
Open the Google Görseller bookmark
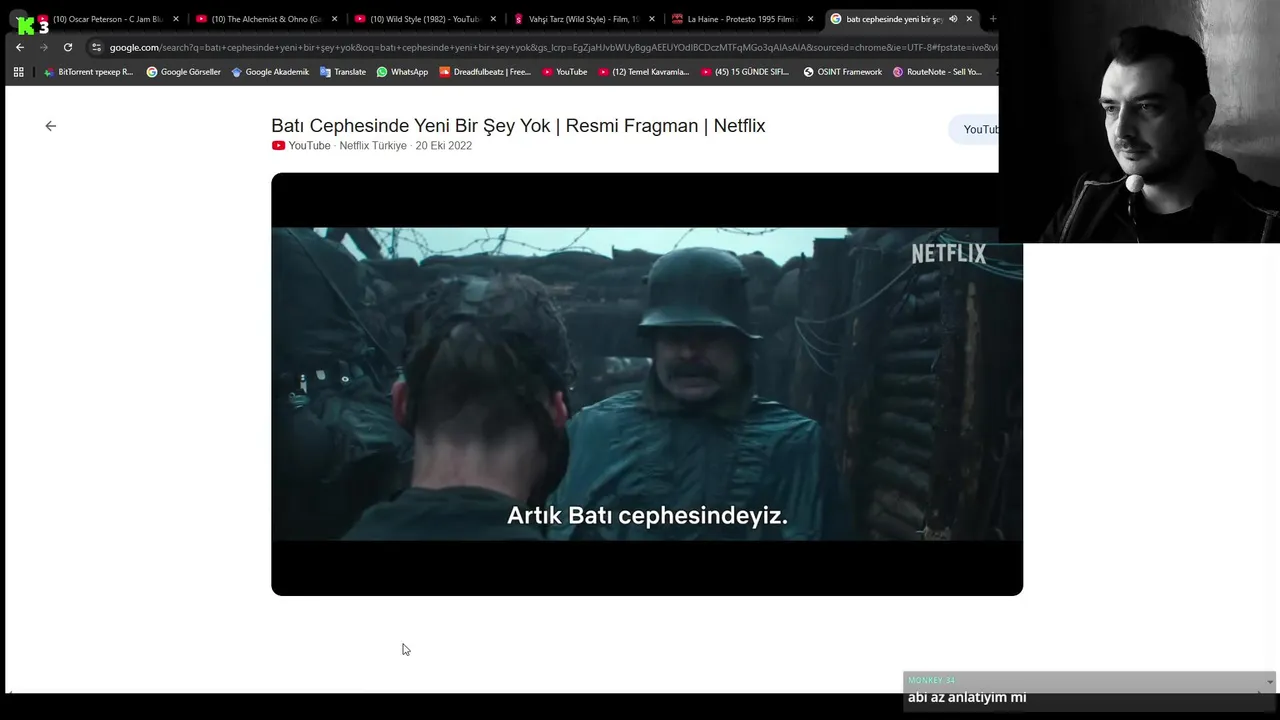point(183,72)
